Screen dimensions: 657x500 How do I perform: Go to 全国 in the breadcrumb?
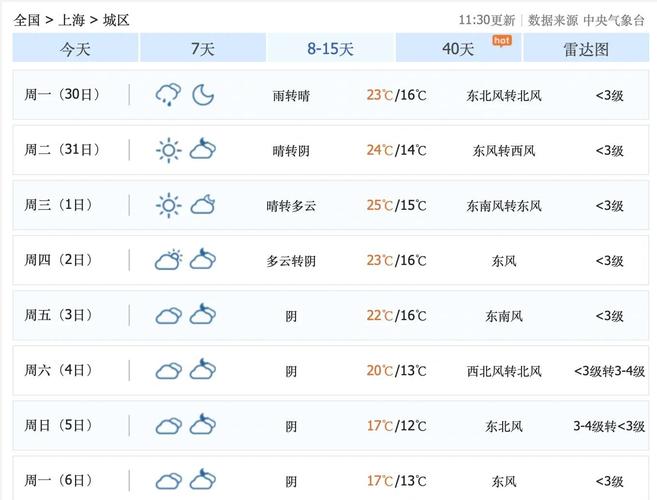click(x=27, y=19)
